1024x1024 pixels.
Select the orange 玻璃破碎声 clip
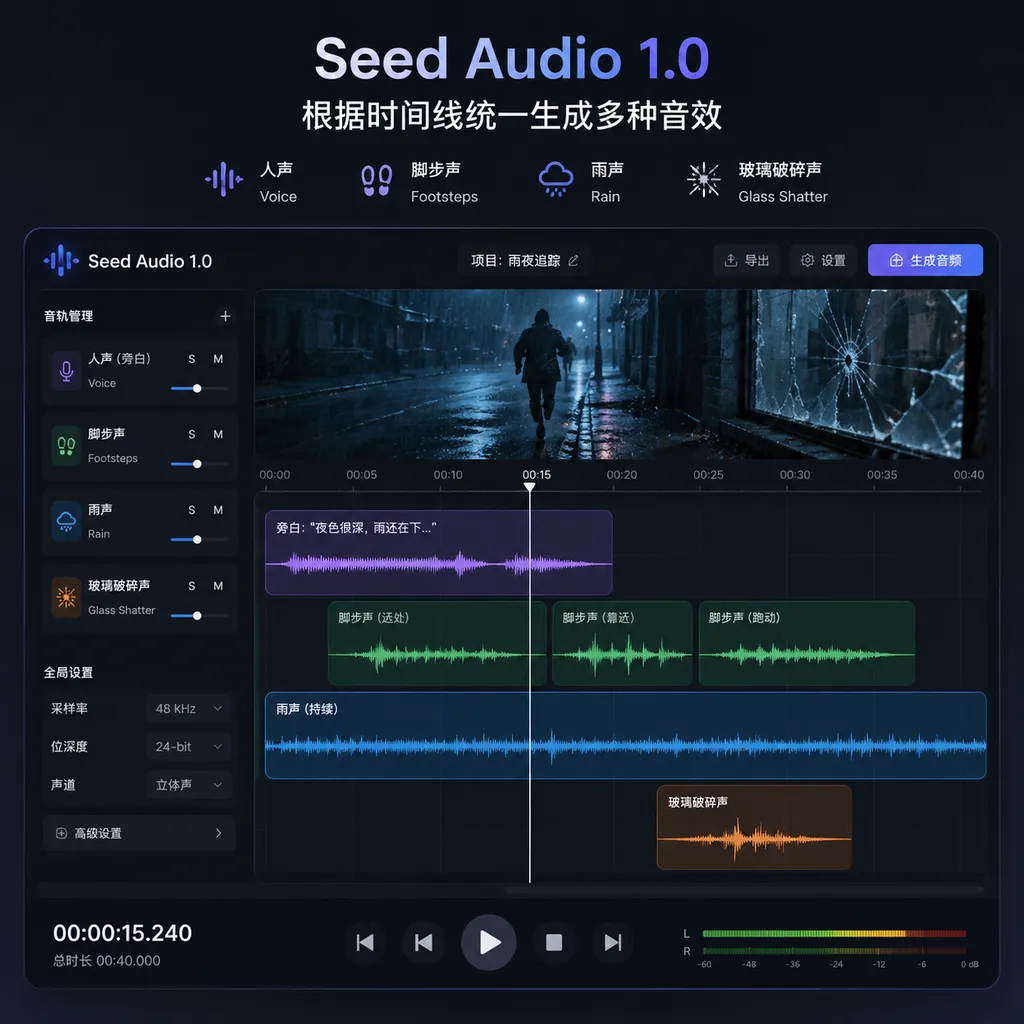[754, 827]
